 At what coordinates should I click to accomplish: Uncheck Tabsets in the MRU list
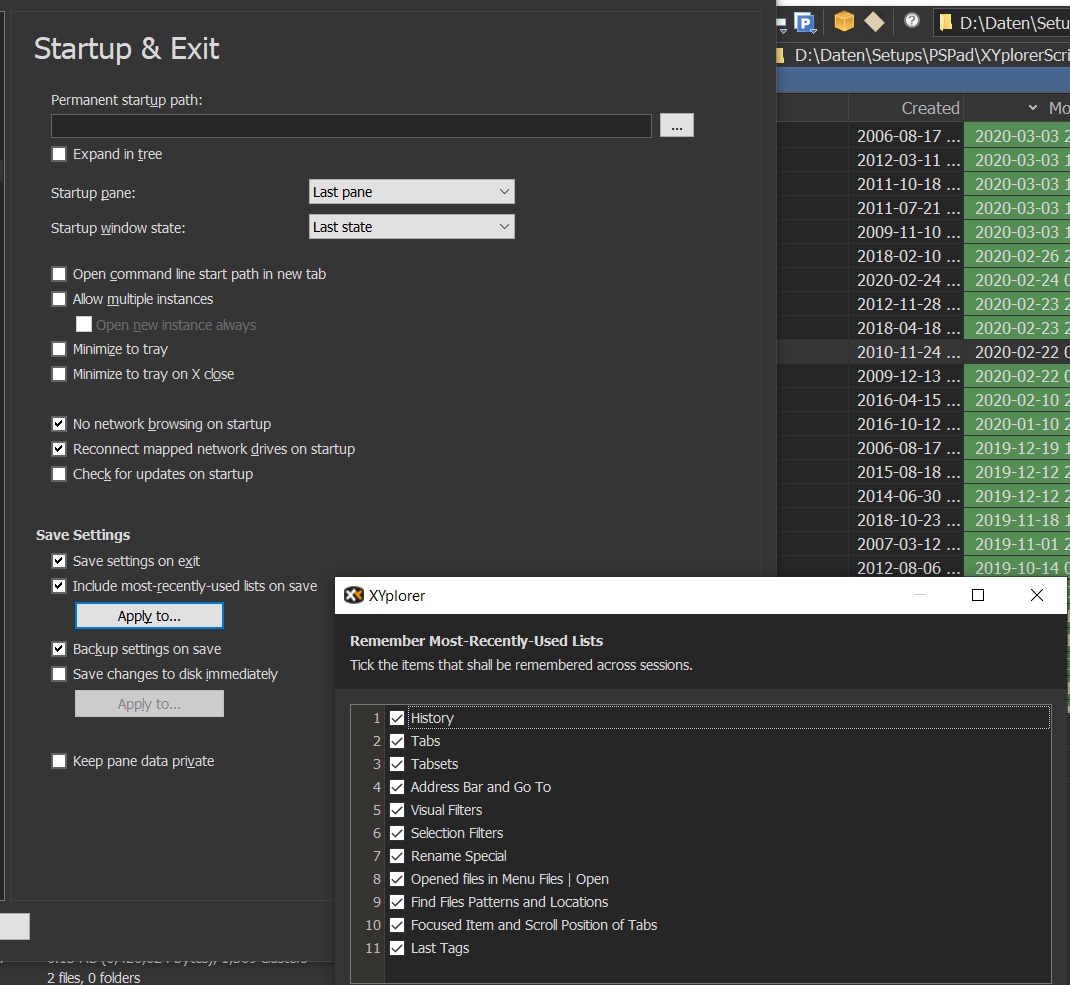(397, 764)
